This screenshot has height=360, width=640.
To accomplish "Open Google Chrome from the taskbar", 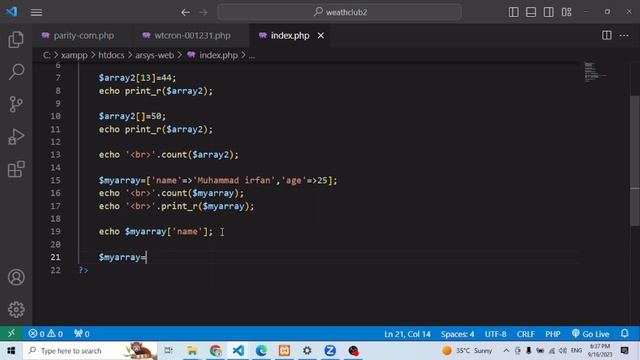I will tap(215, 351).
